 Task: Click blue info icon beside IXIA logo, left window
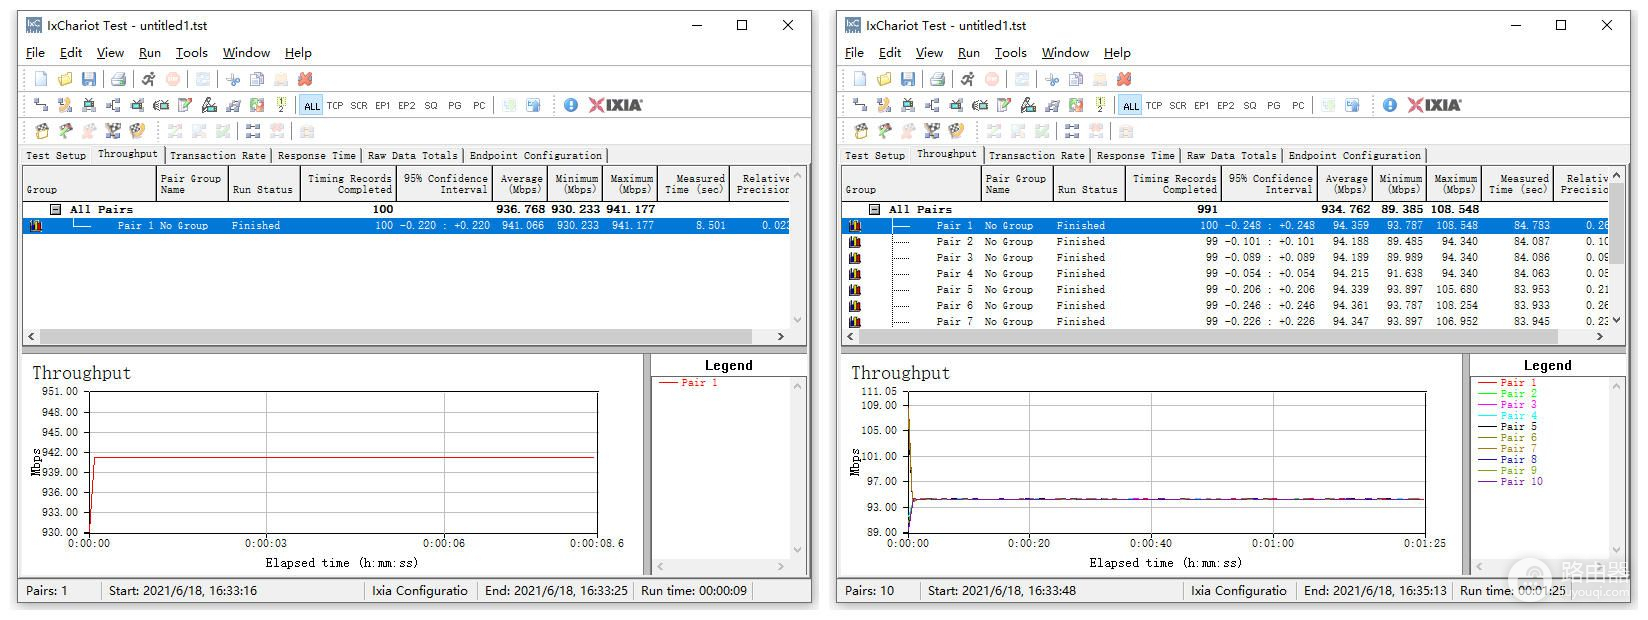click(570, 105)
